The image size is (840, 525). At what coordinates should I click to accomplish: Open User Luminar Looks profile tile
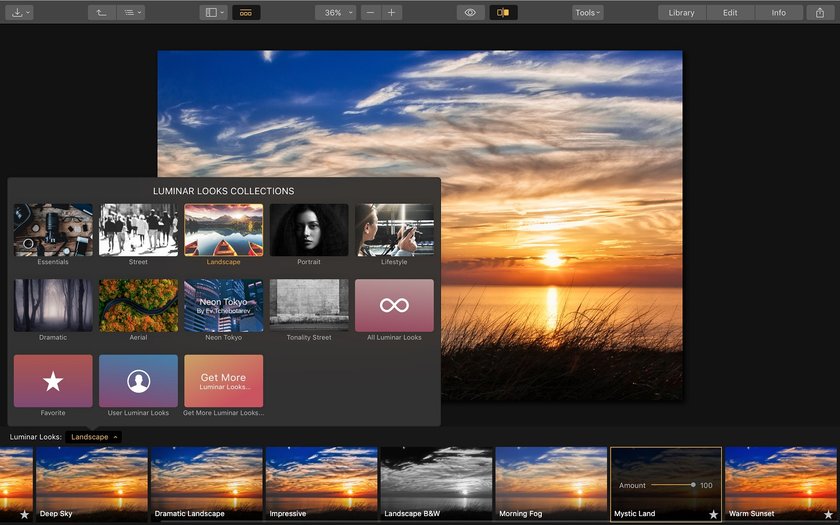(138, 381)
